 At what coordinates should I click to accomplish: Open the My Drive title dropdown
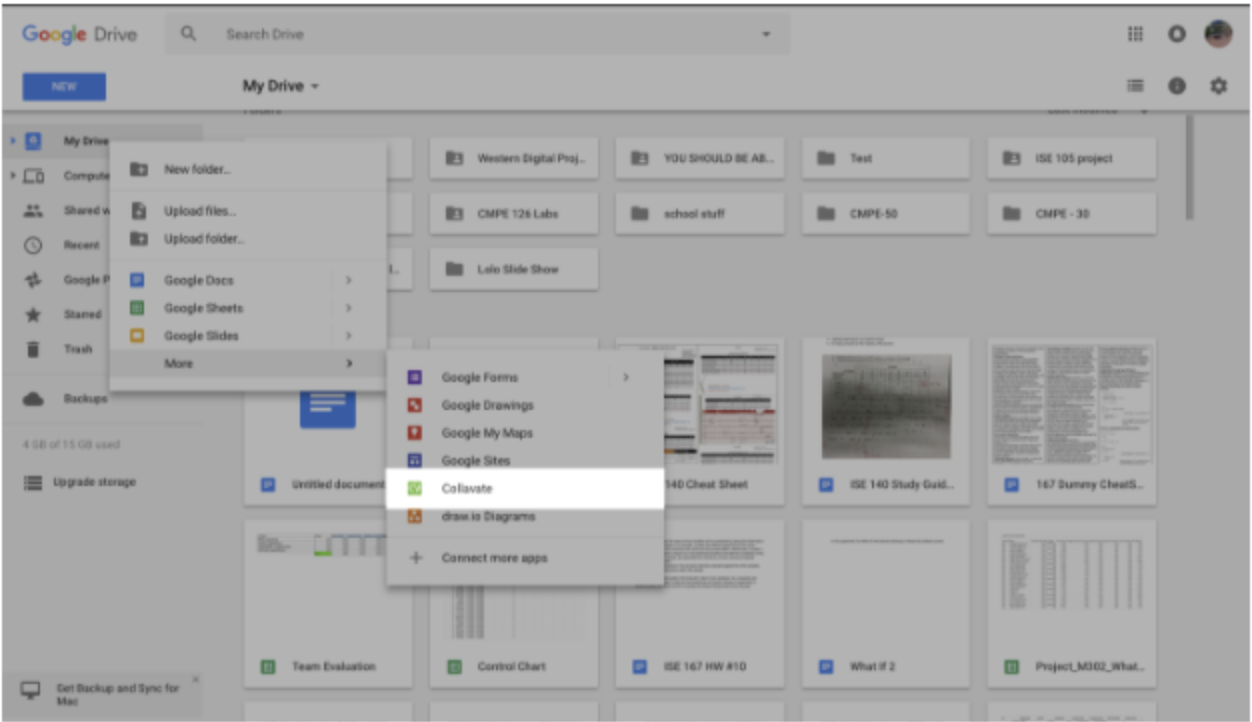(281, 86)
